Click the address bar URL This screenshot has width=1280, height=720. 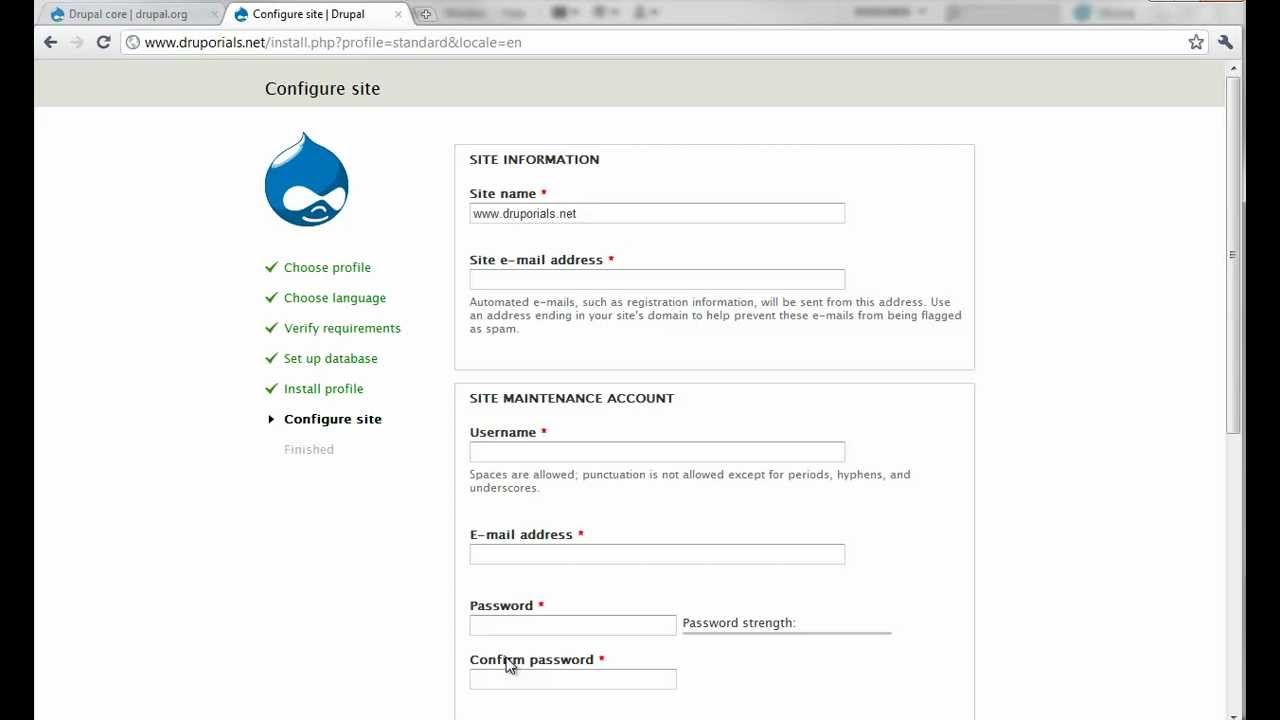[333, 42]
